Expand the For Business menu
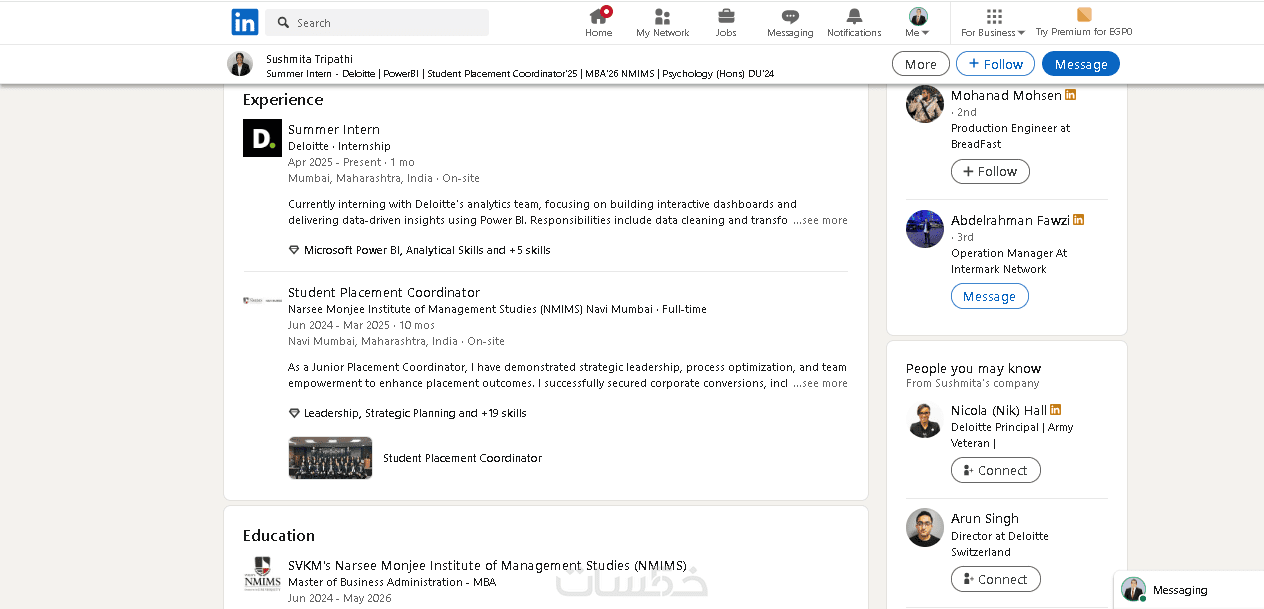Viewport: 1264px width, 609px height. pyautogui.click(x=993, y=22)
